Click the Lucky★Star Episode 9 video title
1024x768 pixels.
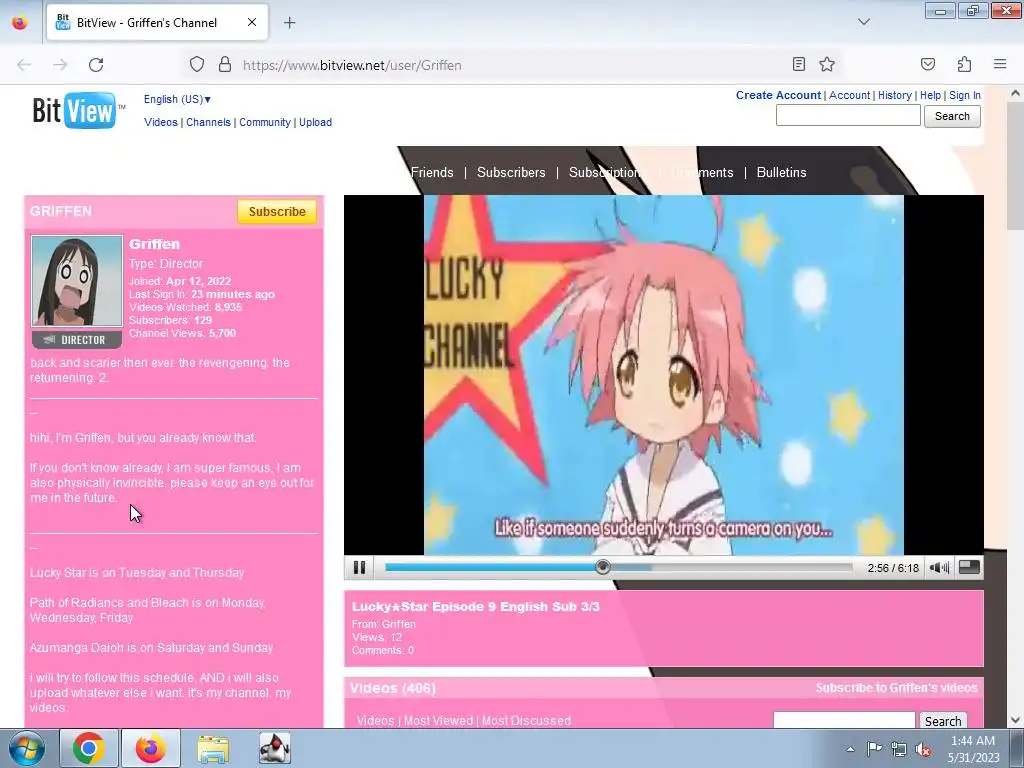pyautogui.click(x=475, y=607)
